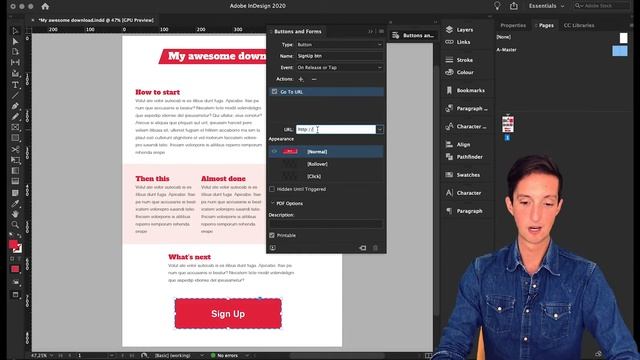Select the Type tool
This screenshot has width=640, height=360.
[15, 85]
